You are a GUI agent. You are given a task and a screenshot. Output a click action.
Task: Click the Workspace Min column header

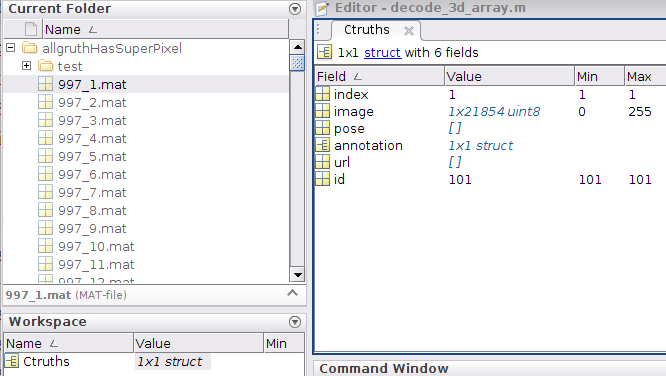coord(284,343)
